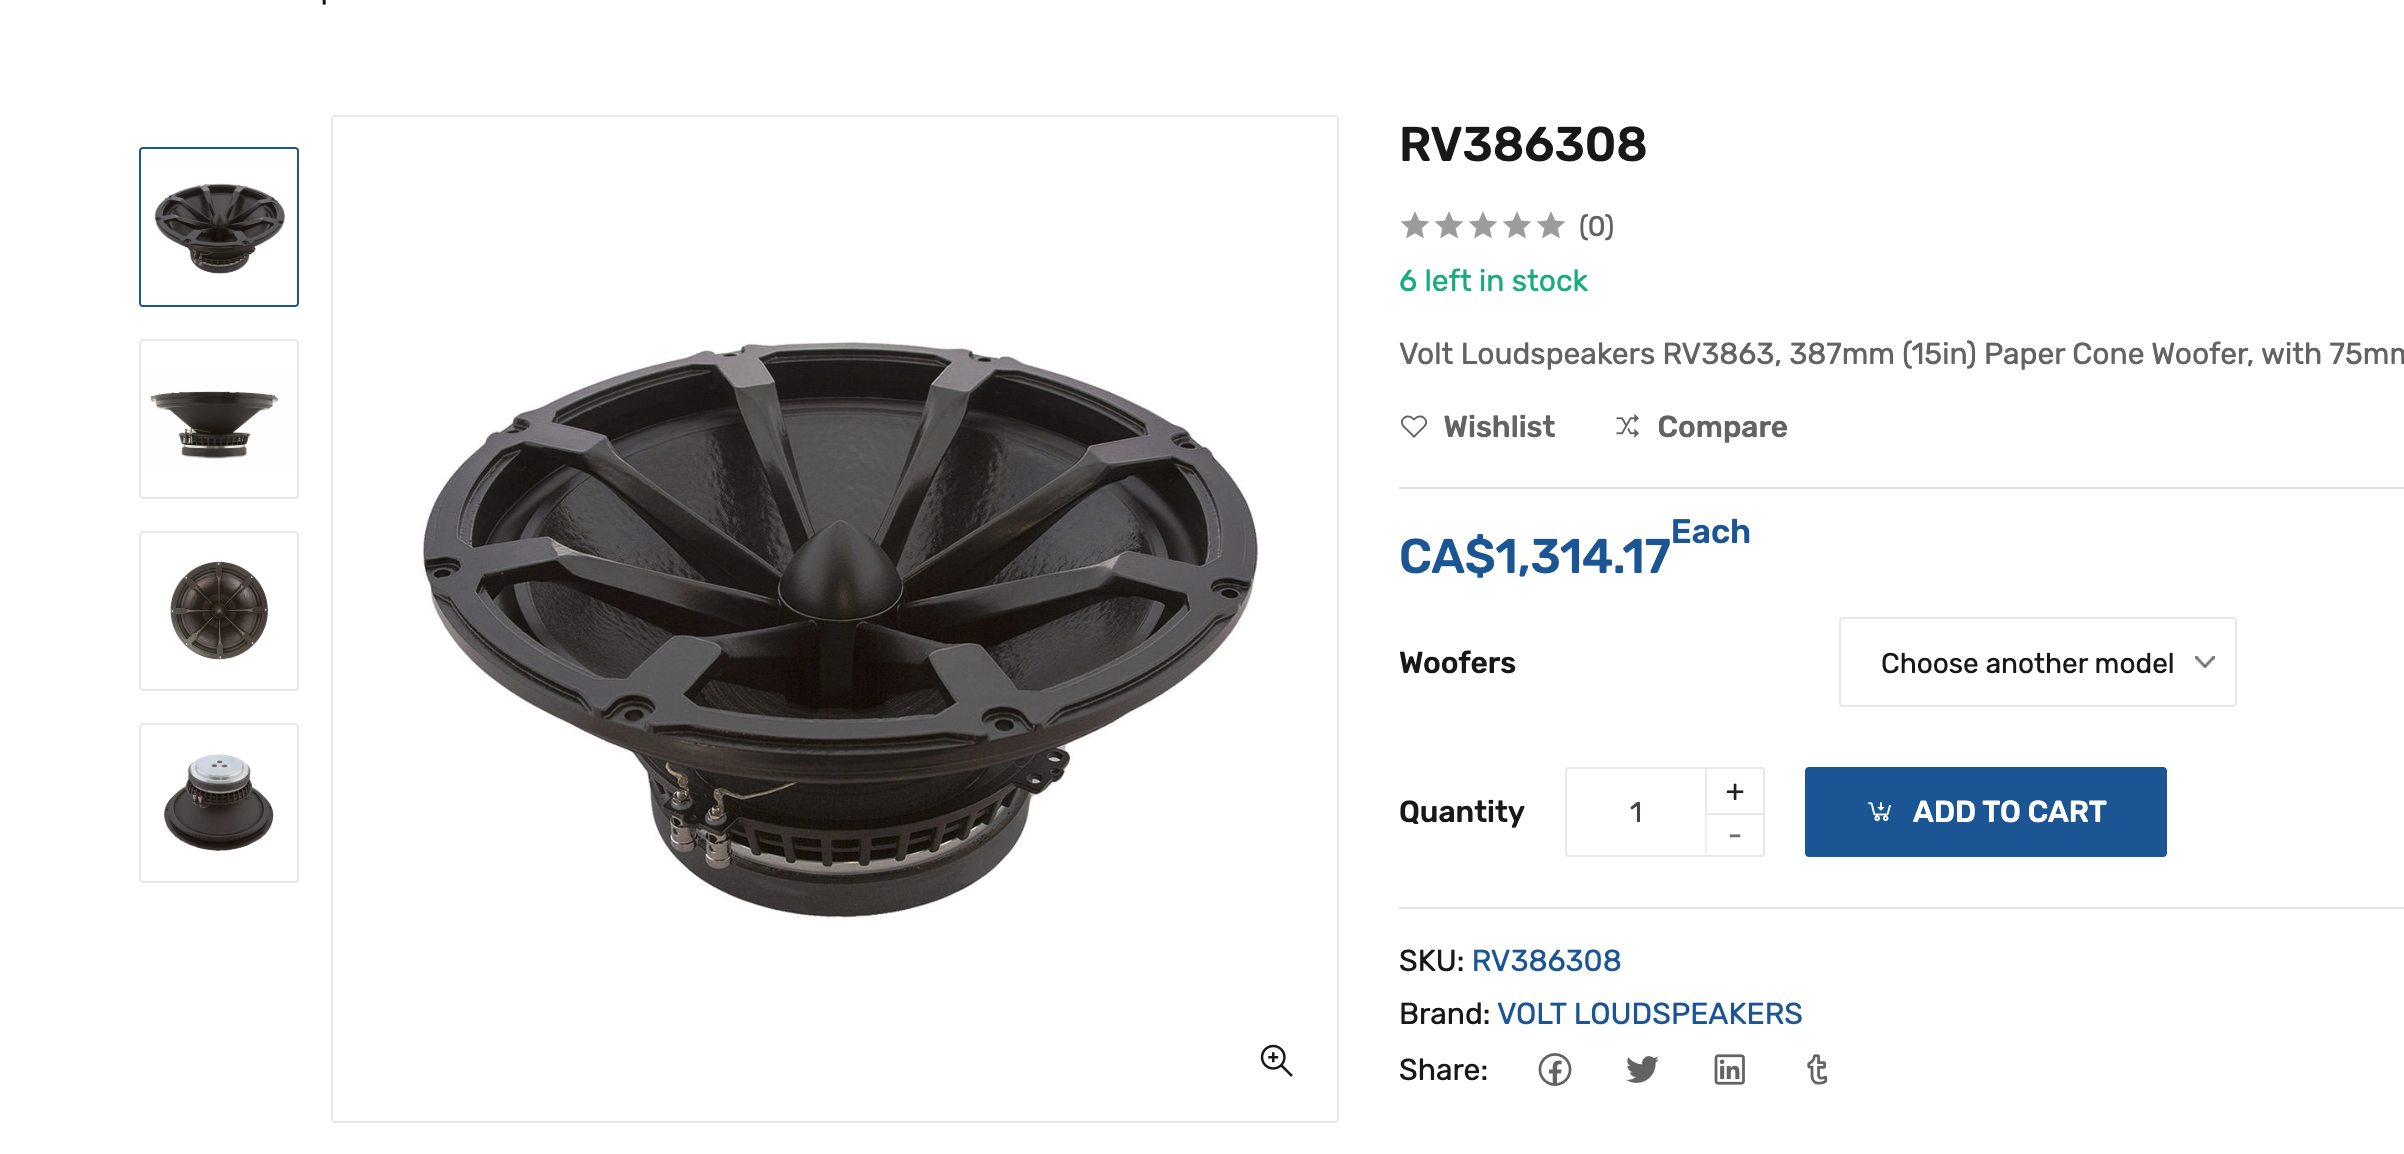The image size is (2404, 1154).
Task: Select the rear magnet view thumbnail
Action: [219, 803]
